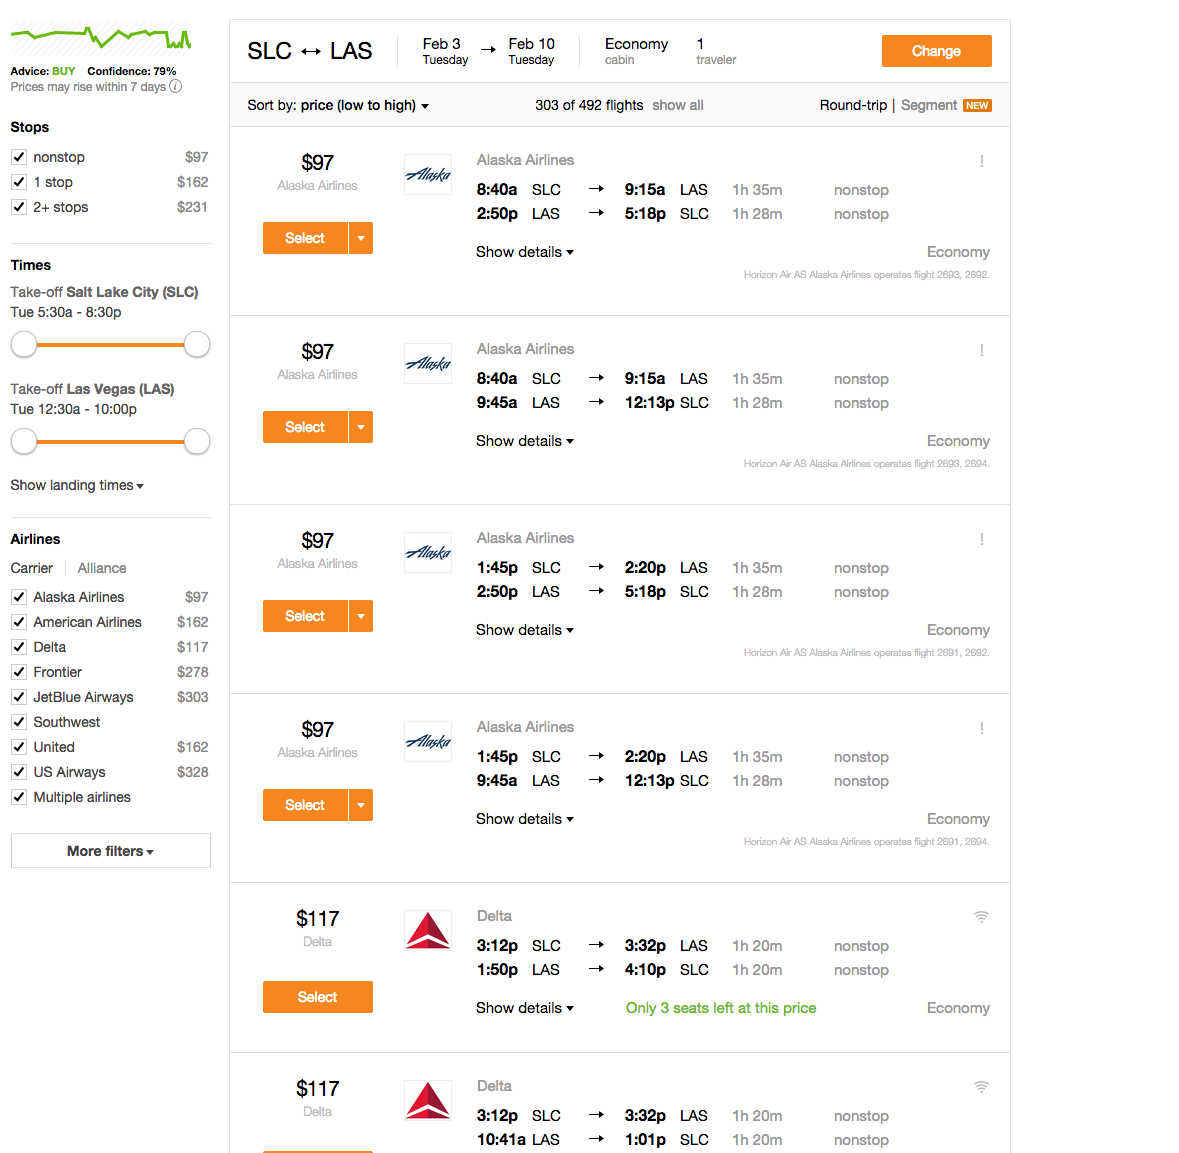The width and height of the screenshot is (1179, 1153).
Task: Click right handle of LAS take-off slider
Action: (197, 441)
